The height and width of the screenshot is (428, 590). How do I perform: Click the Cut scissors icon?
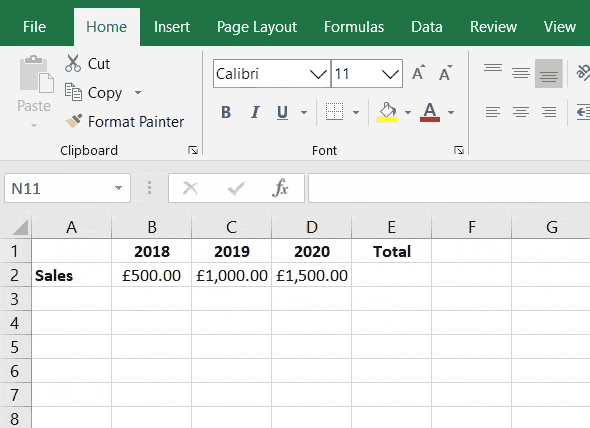[x=73, y=63]
